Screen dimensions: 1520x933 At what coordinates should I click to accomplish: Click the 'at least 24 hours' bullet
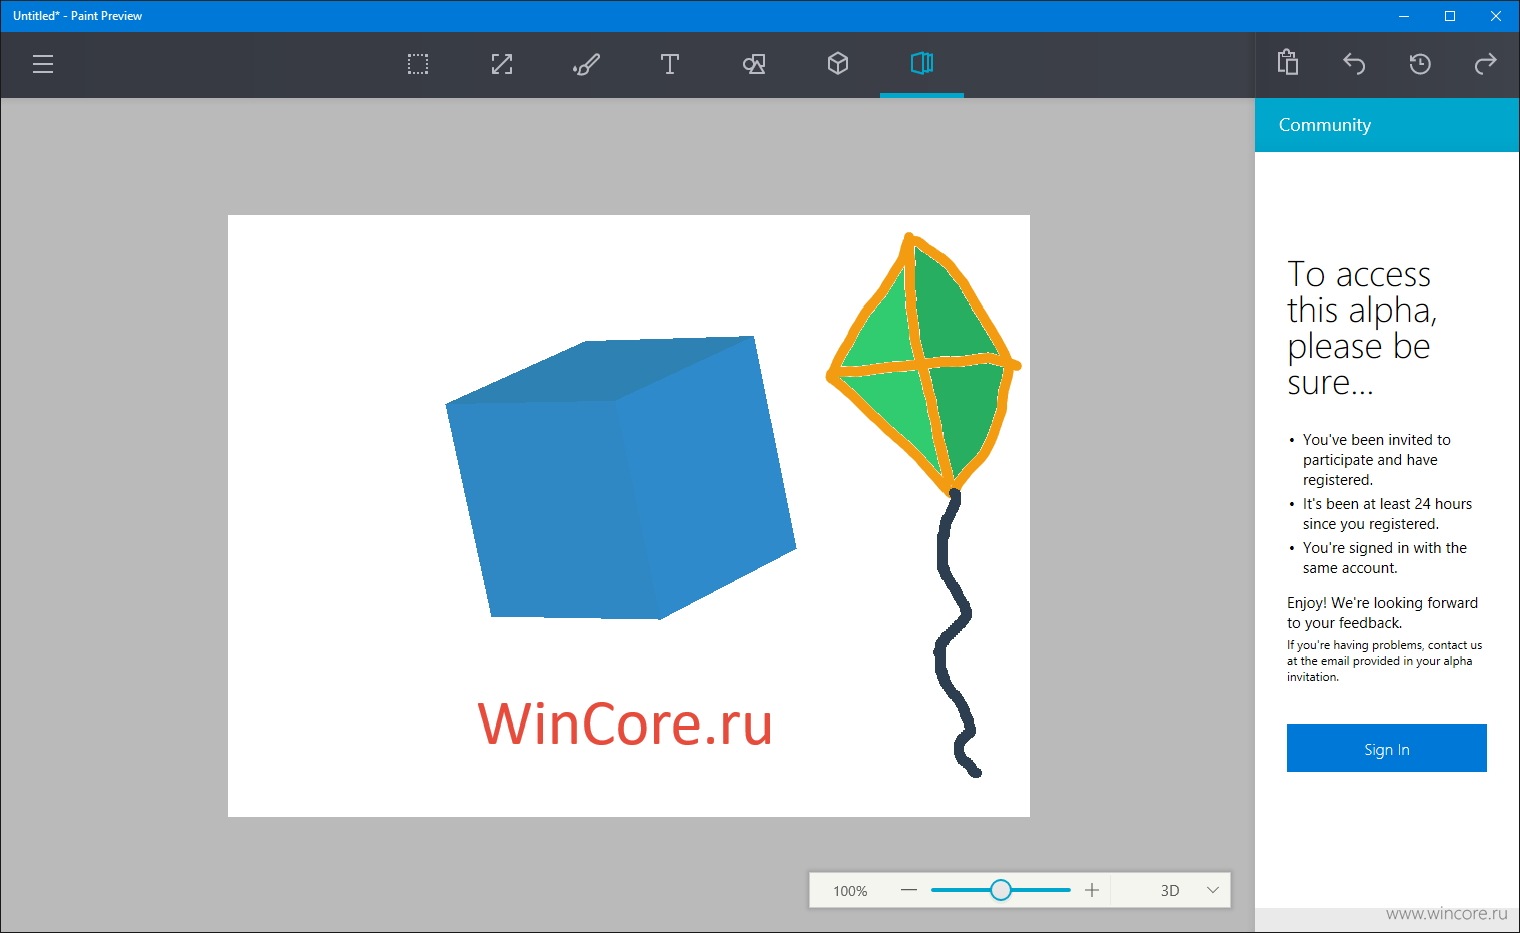coord(1387,514)
